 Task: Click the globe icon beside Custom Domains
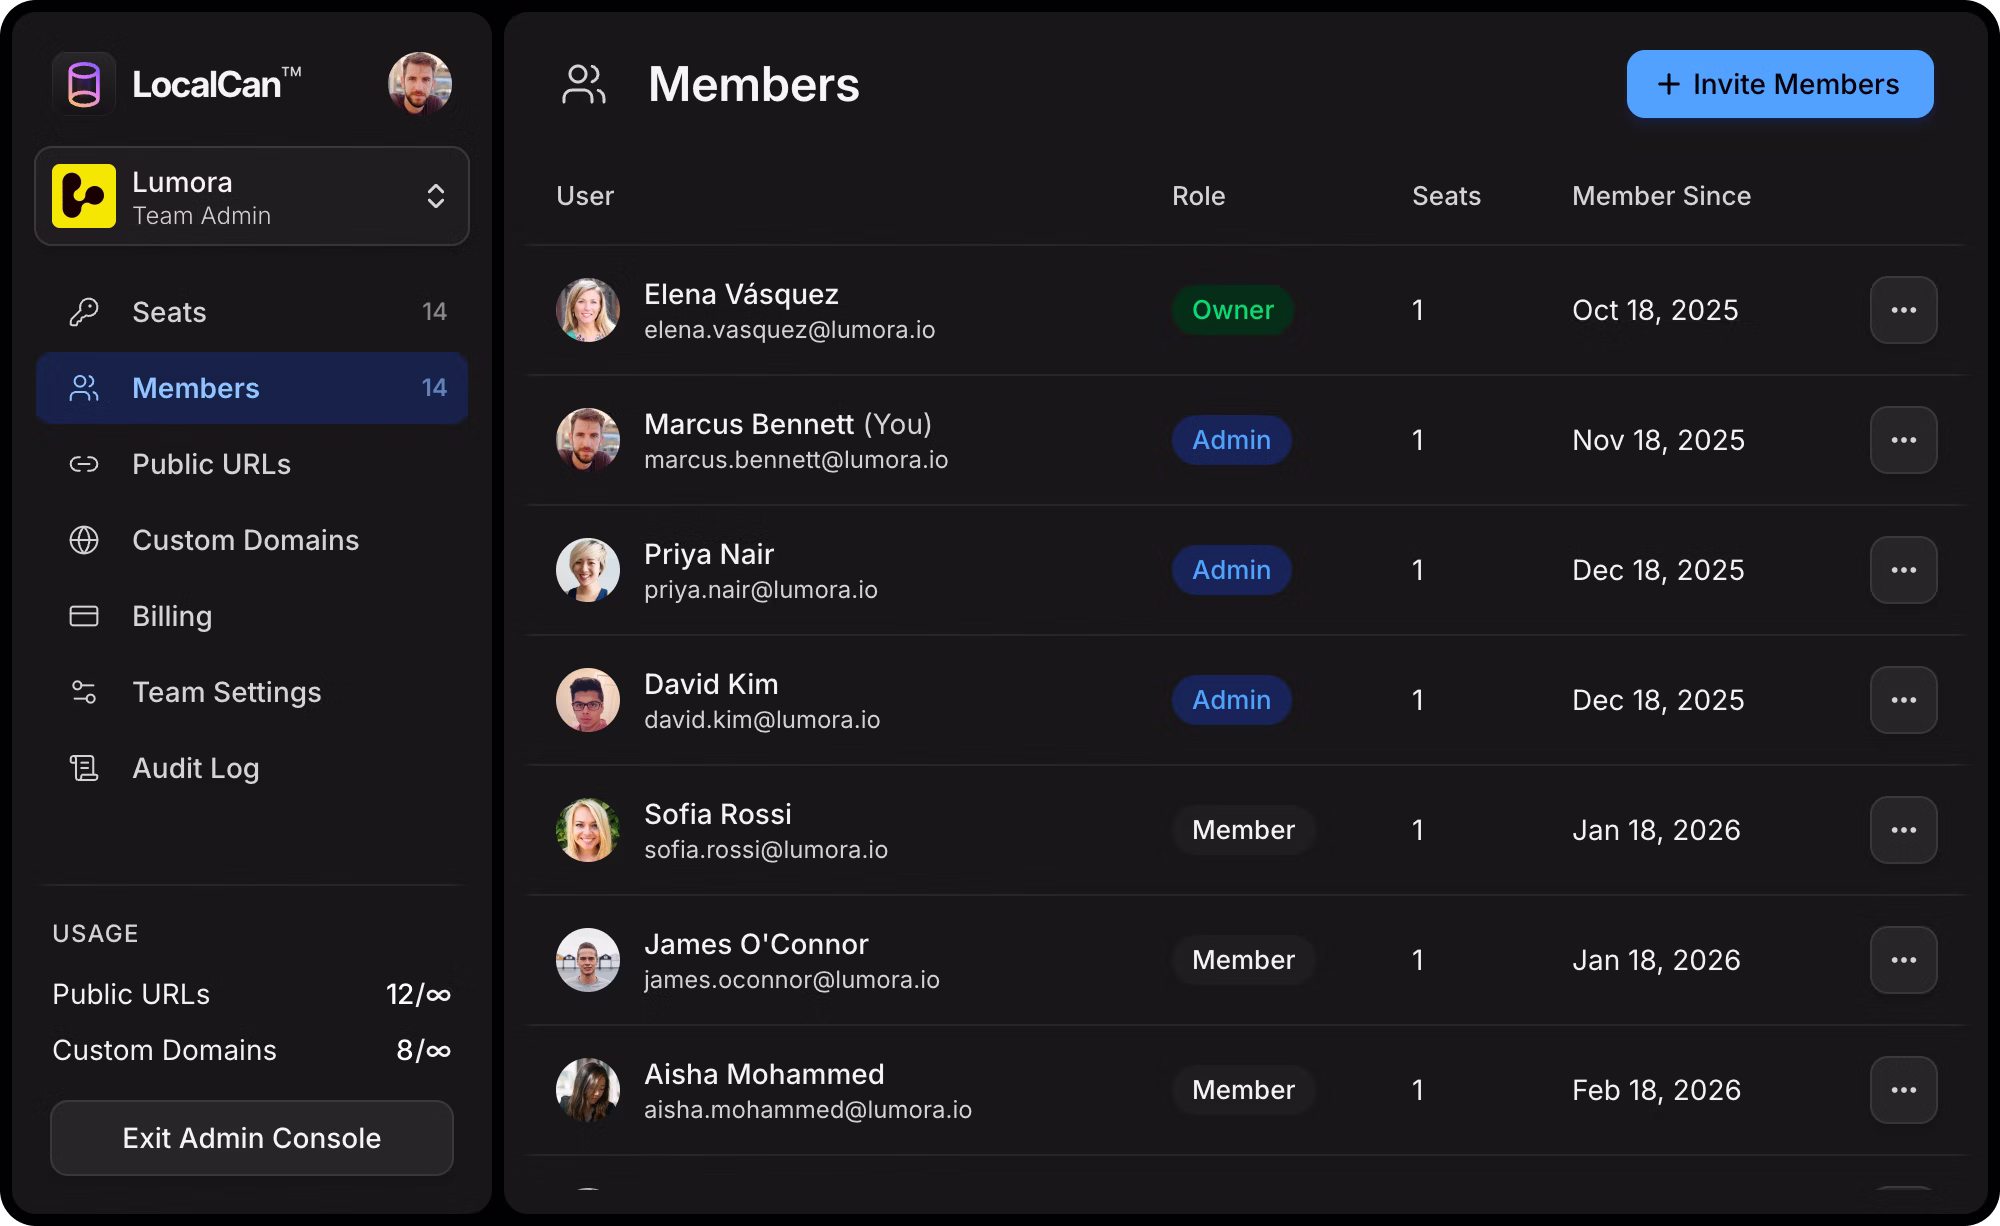84,540
